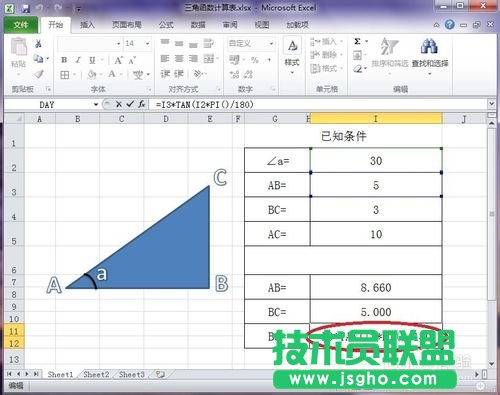Viewport: 500px width, 395px height.
Task: Toggle Bold formatting
Action: click(64, 60)
